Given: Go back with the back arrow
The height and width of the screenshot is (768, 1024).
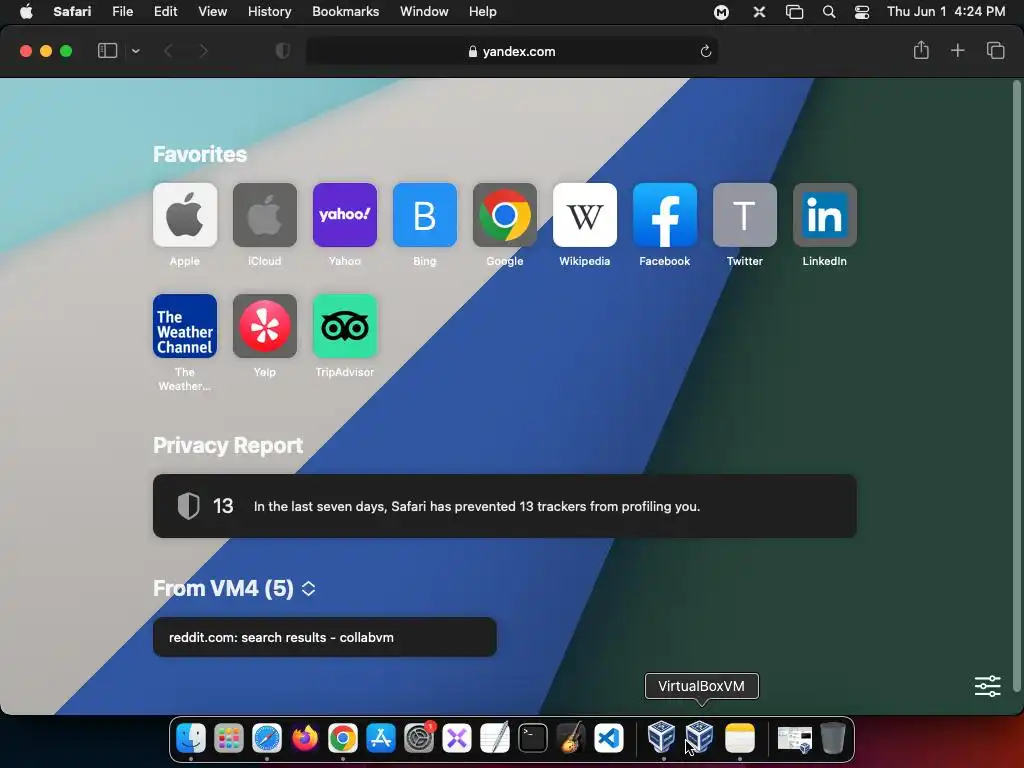Looking at the screenshot, I should (168, 51).
